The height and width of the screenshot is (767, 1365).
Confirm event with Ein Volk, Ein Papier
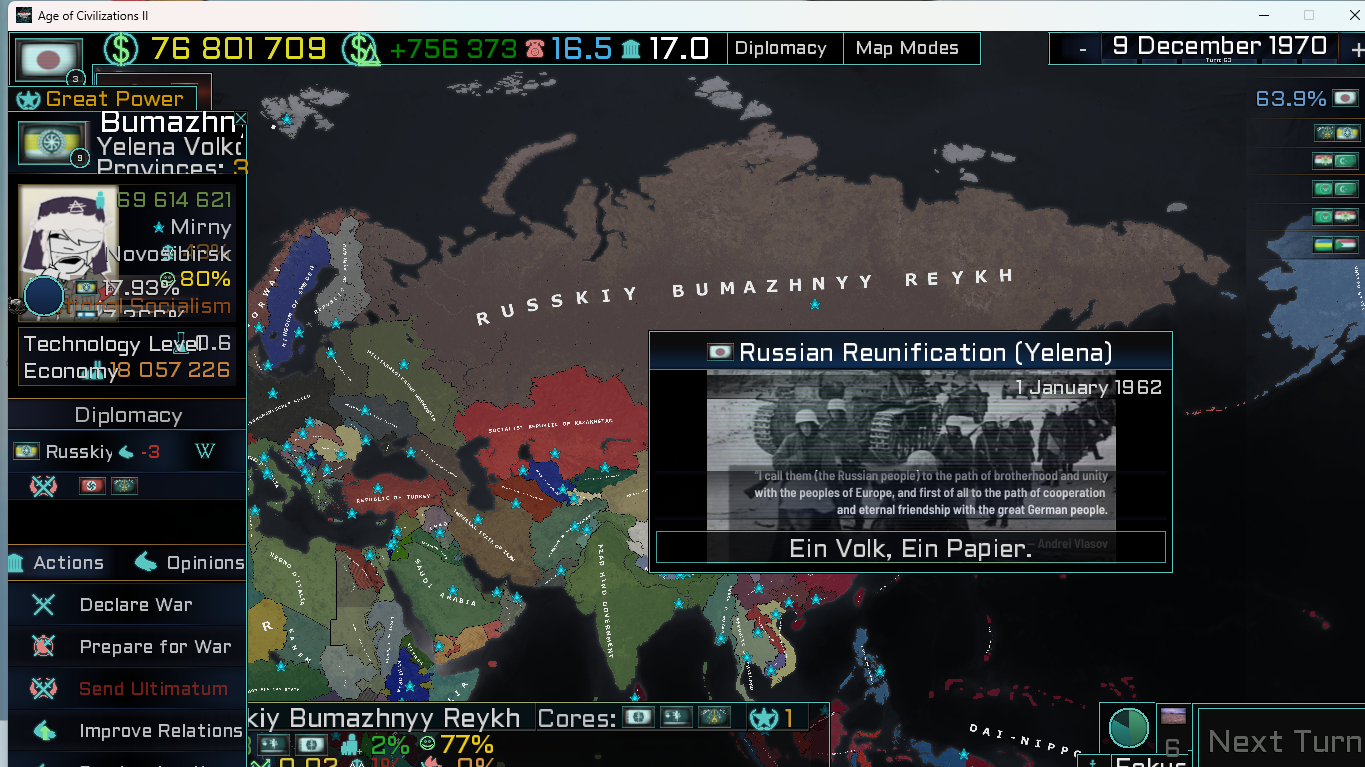coord(910,548)
